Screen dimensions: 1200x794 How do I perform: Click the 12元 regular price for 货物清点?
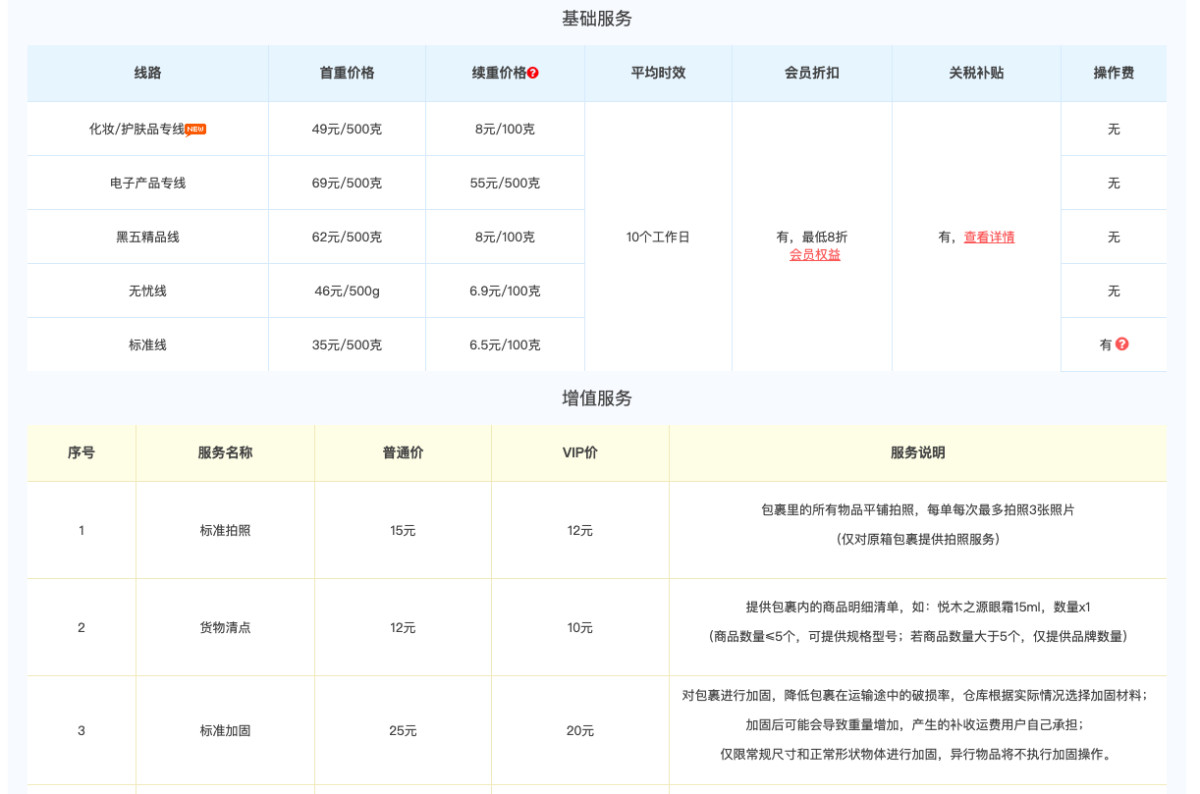403,627
